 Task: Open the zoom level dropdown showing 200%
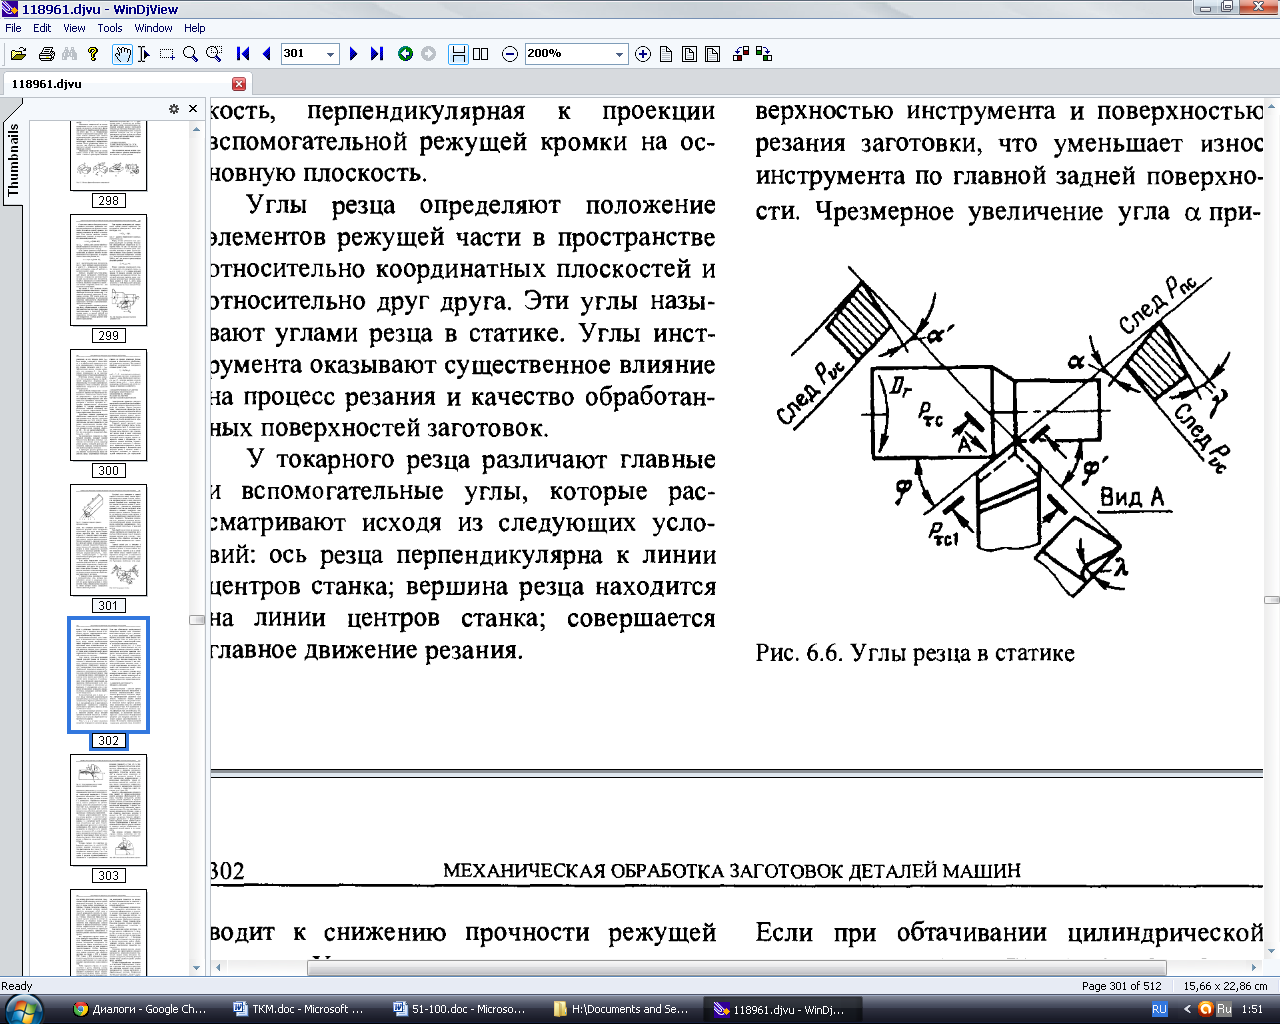pos(619,54)
